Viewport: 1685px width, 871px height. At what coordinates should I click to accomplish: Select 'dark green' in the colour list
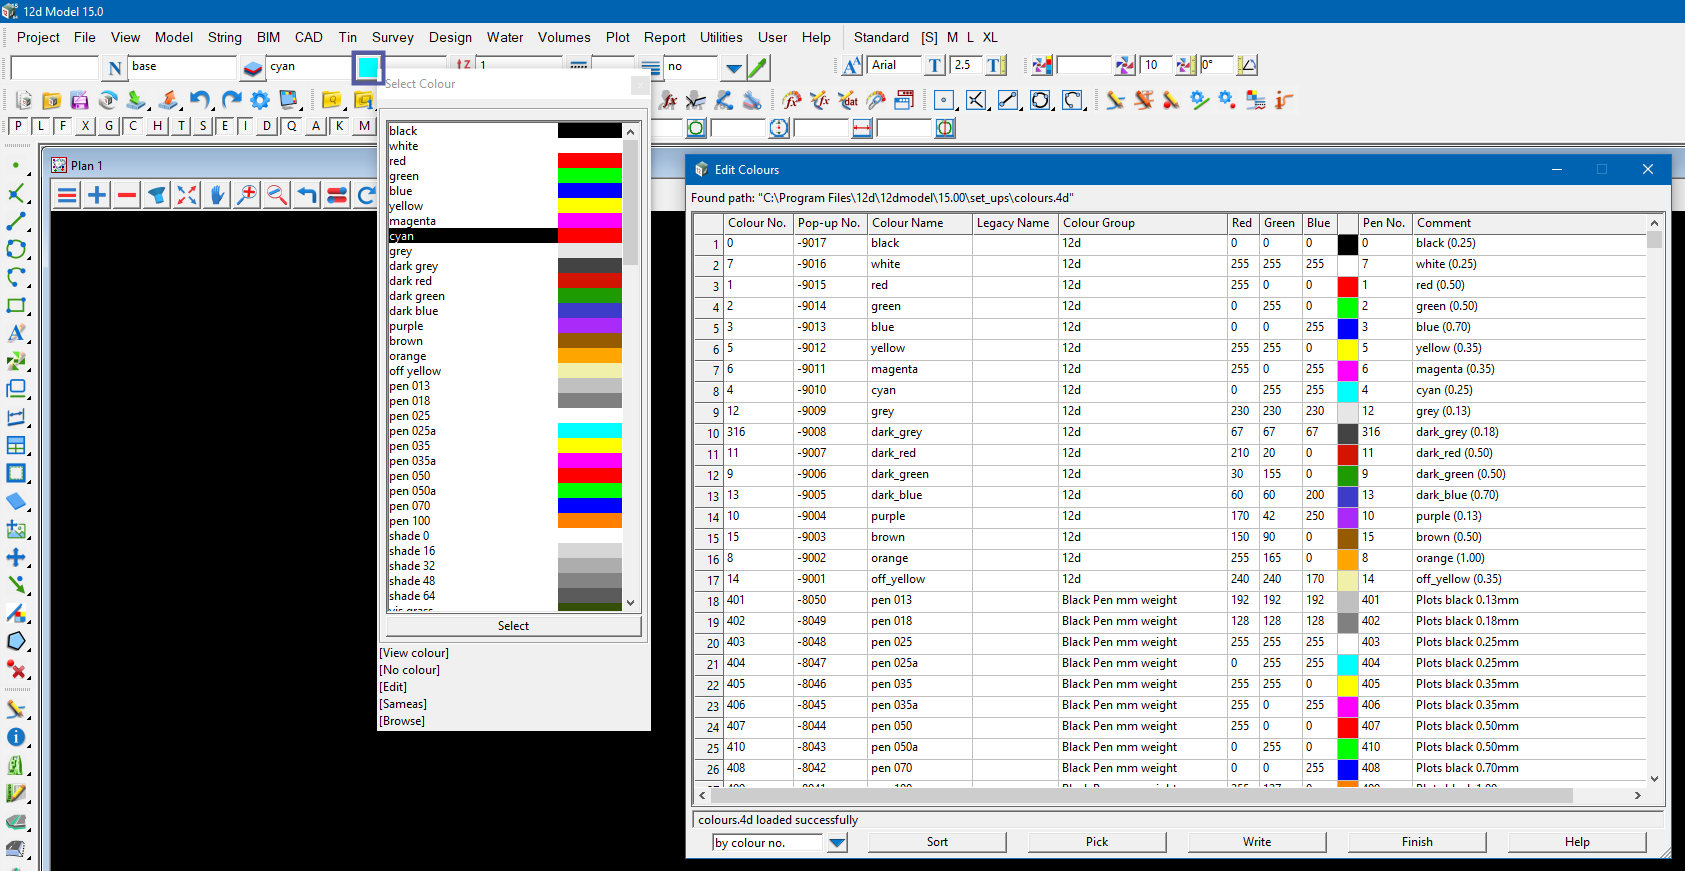tap(417, 296)
